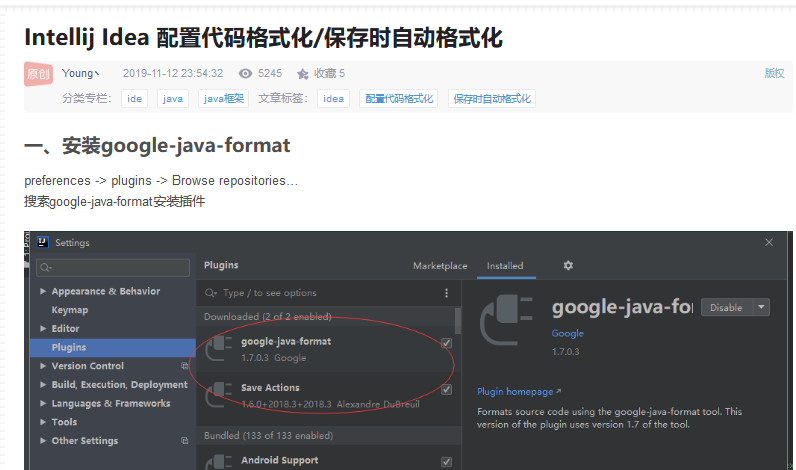Image resolution: width=796 pixels, height=470 pixels.
Task: Click the 保存时自动格式化 tag
Action: [492, 98]
